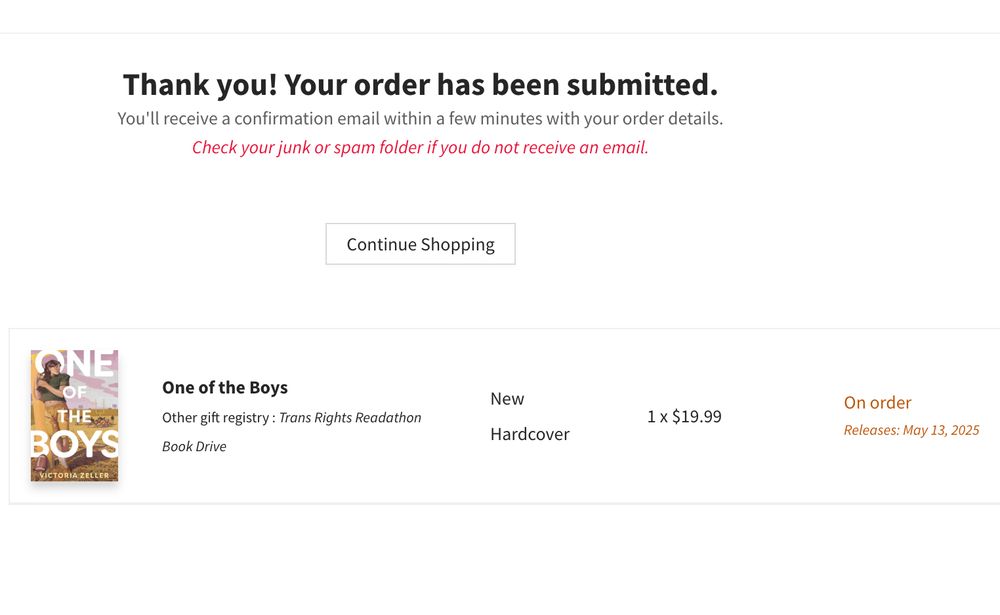Click the large BOYS word on book cover
This screenshot has height=615, width=1000.
click(75, 443)
